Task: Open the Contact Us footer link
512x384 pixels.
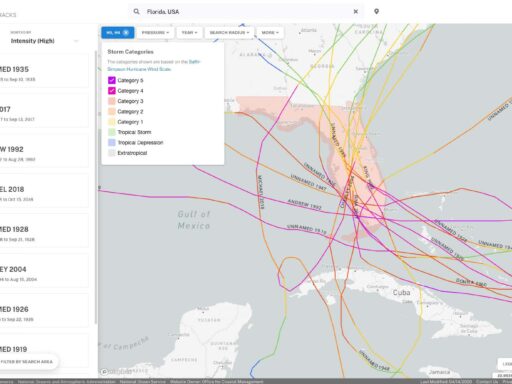Action: point(487,381)
